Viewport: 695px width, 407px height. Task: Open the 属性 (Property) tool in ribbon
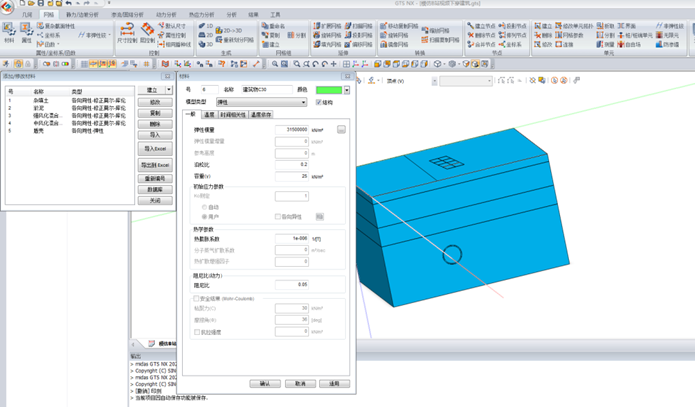tap(26, 33)
